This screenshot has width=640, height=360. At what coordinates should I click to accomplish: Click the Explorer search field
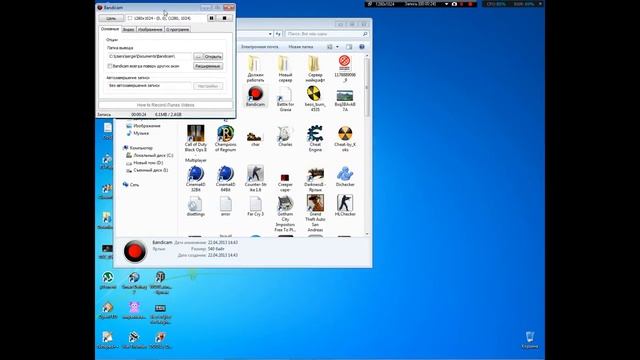[327, 34]
